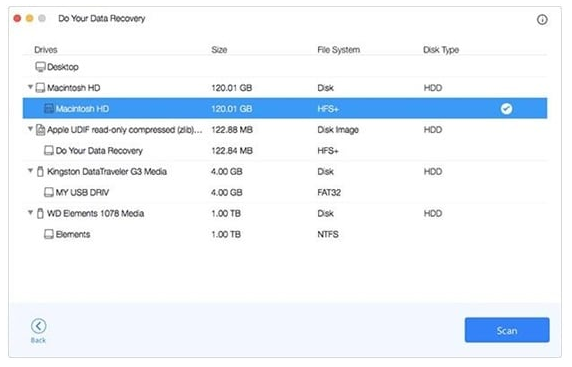Click the Disk Type column header
Screen dimensions: 572x367
click(x=441, y=50)
